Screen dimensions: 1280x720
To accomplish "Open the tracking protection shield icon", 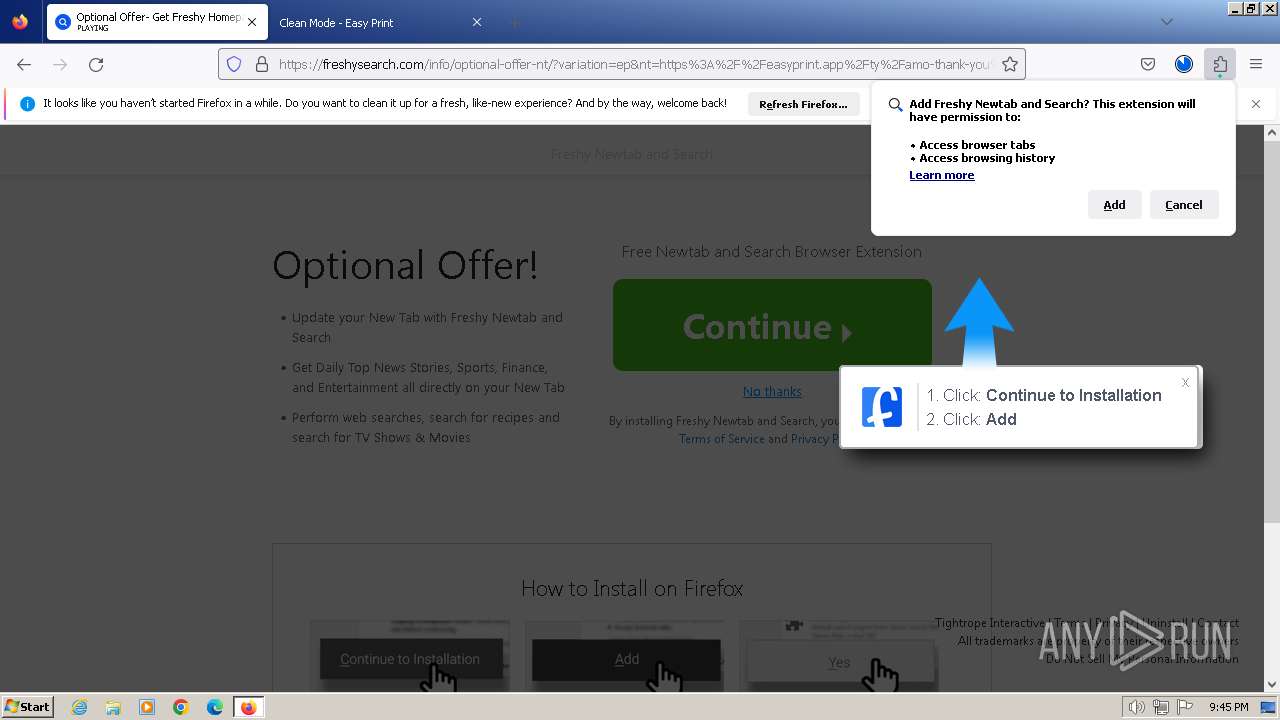I will (234, 64).
